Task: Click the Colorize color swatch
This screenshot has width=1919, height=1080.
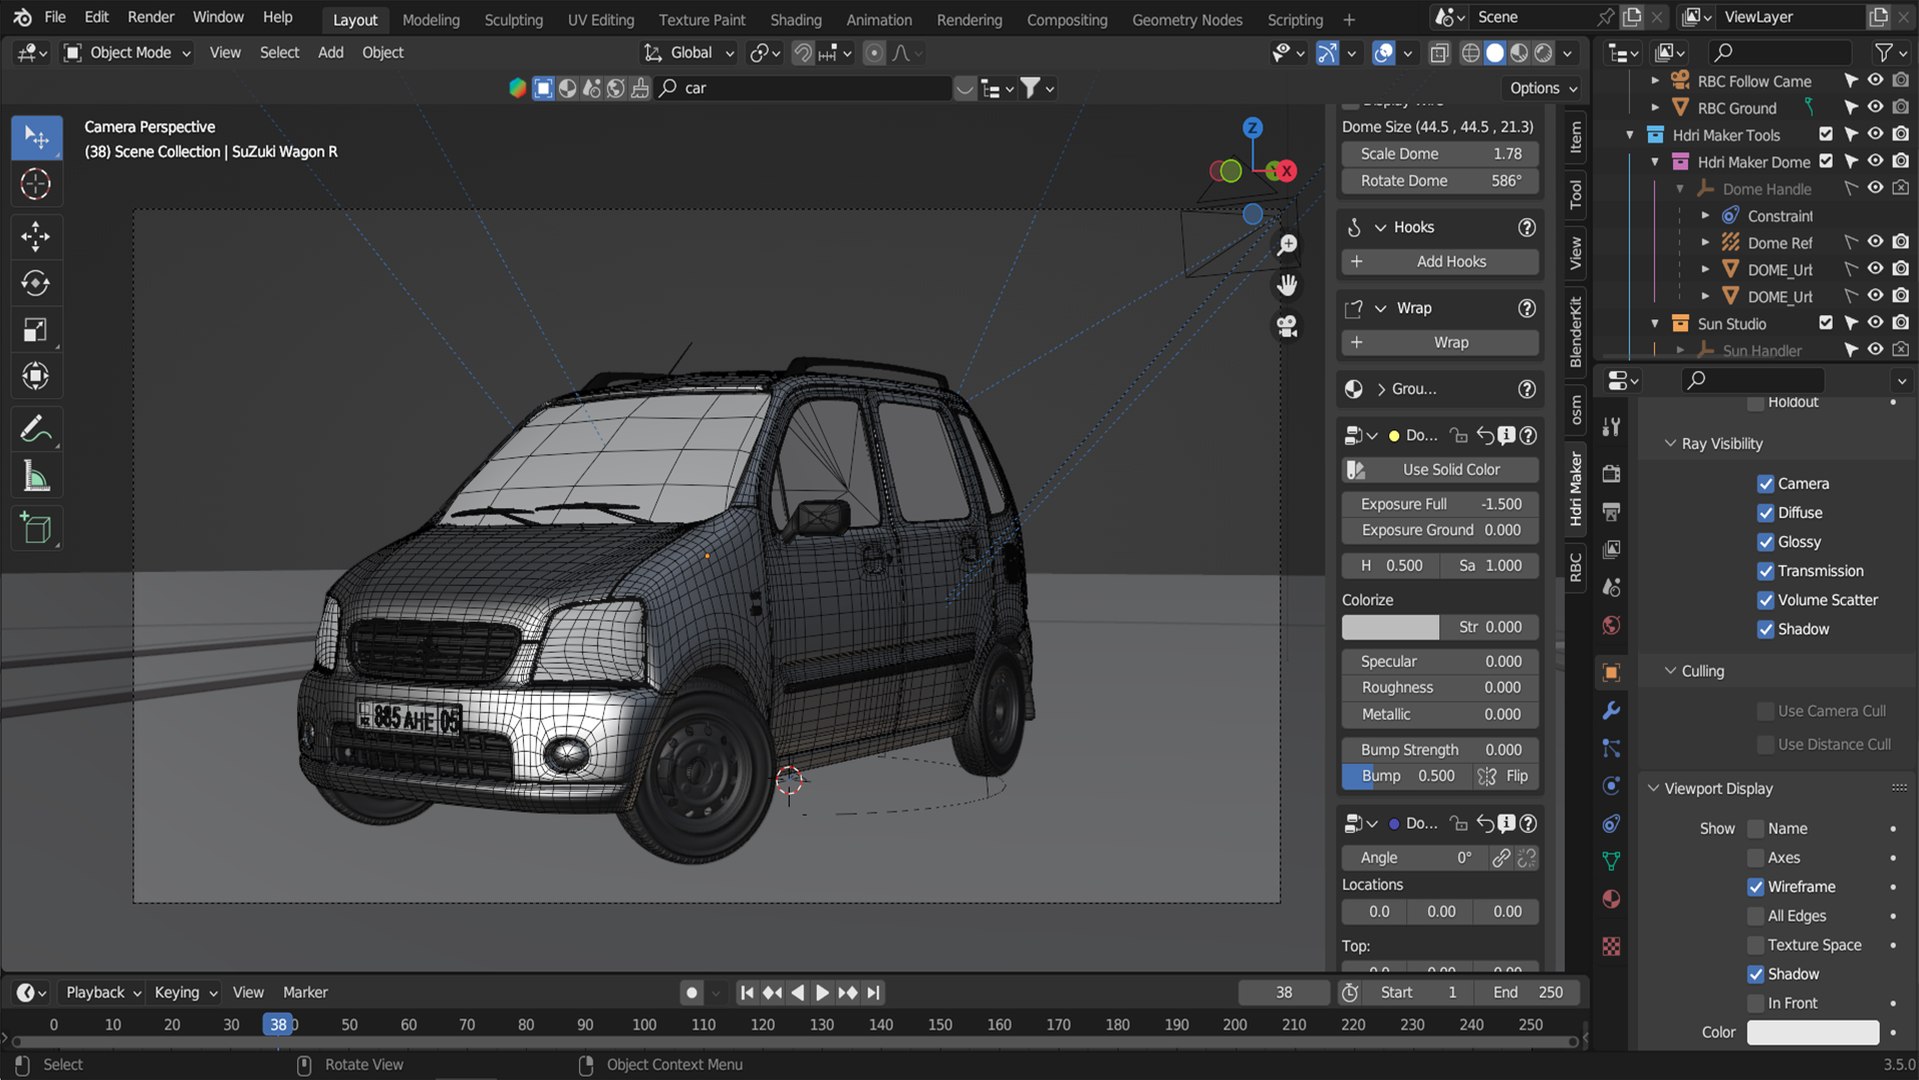Action: pyautogui.click(x=1390, y=627)
